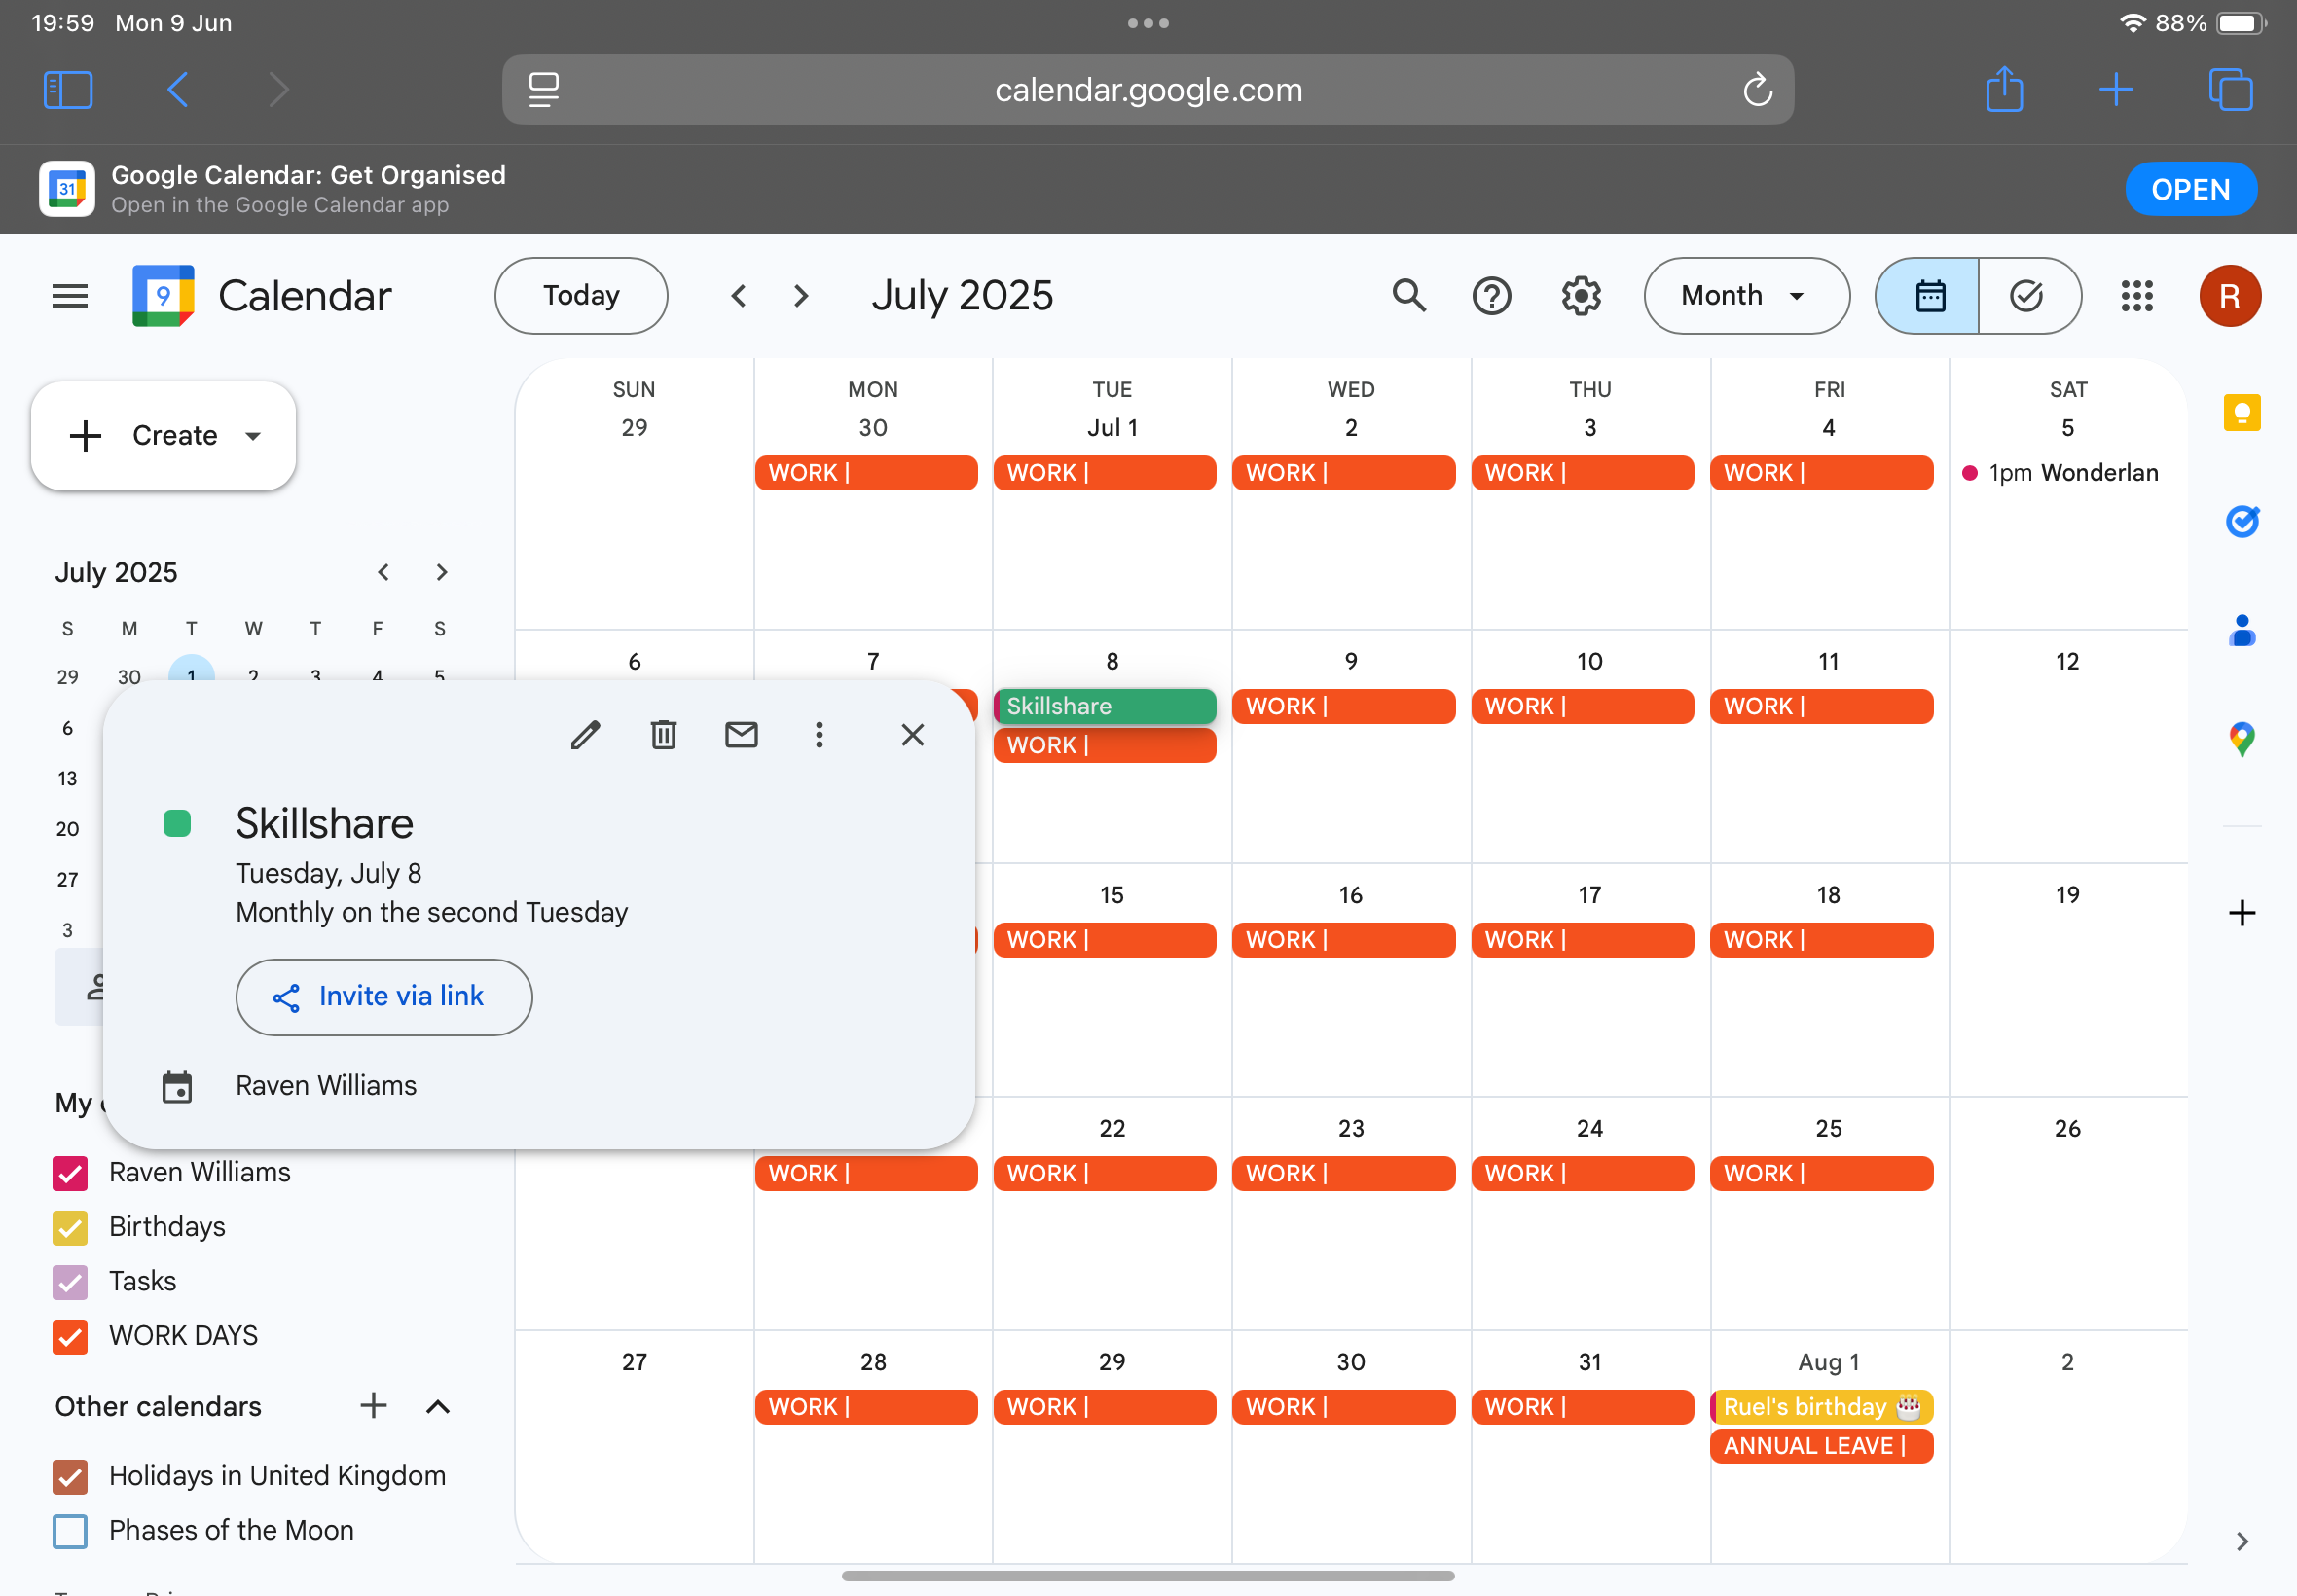2297x1596 pixels.
Task: Open the calendar search magnifier
Action: point(1409,296)
